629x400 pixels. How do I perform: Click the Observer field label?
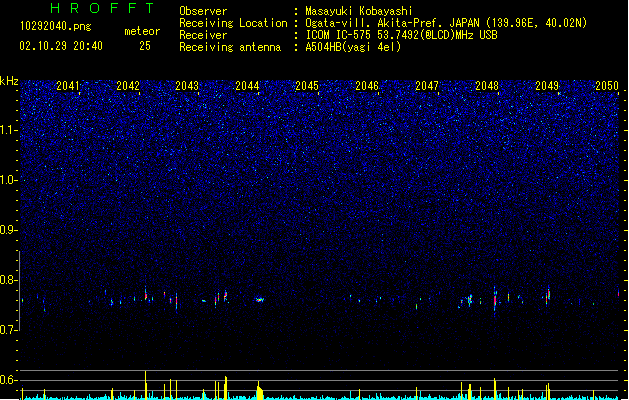pyautogui.click(x=203, y=11)
